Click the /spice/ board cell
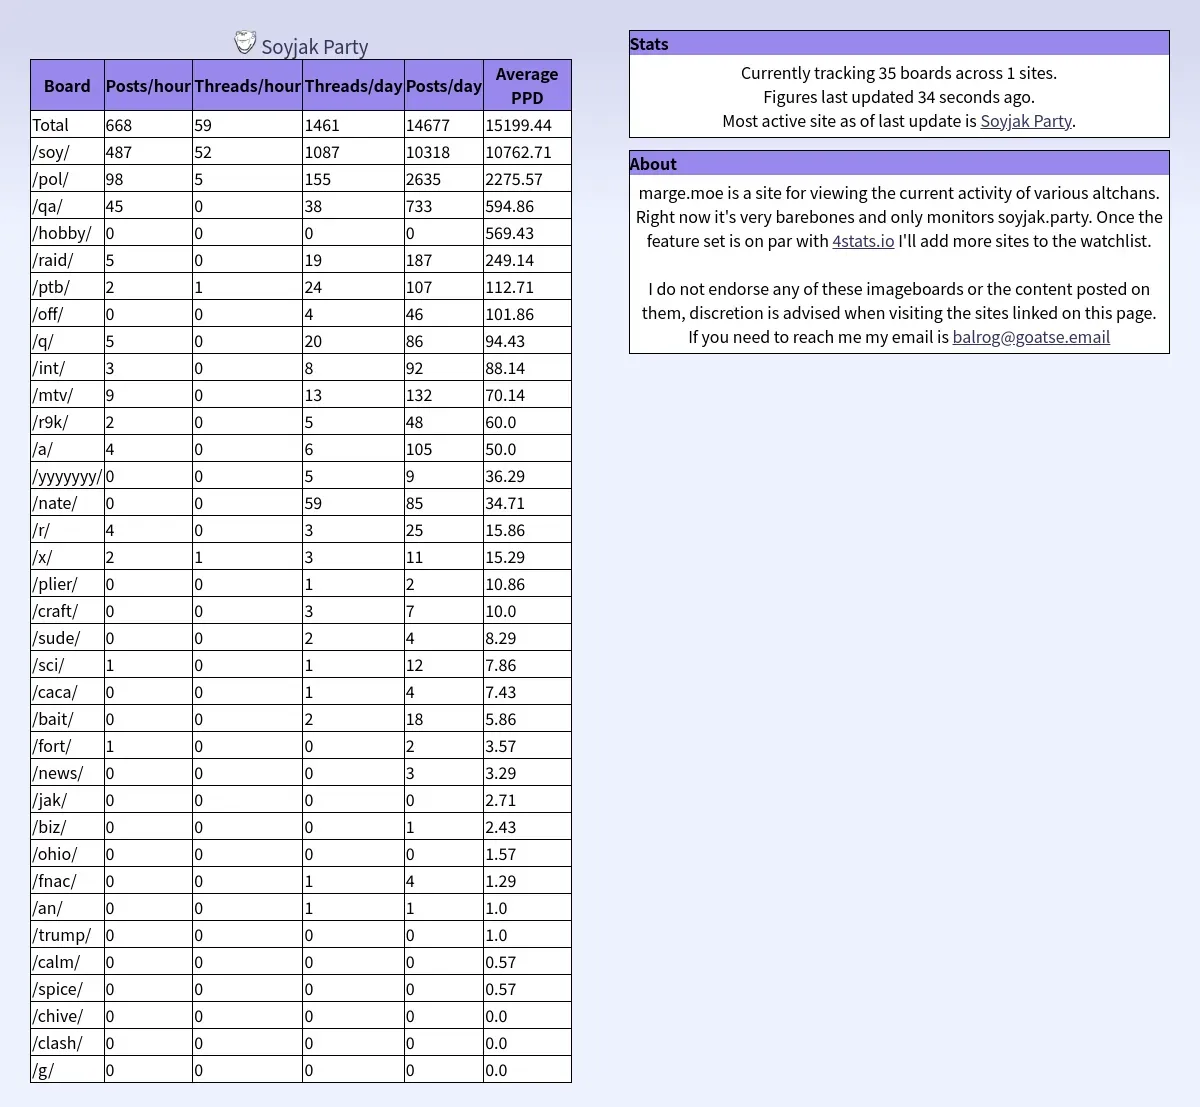Viewport: 1200px width, 1107px height. tap(67, 989)
